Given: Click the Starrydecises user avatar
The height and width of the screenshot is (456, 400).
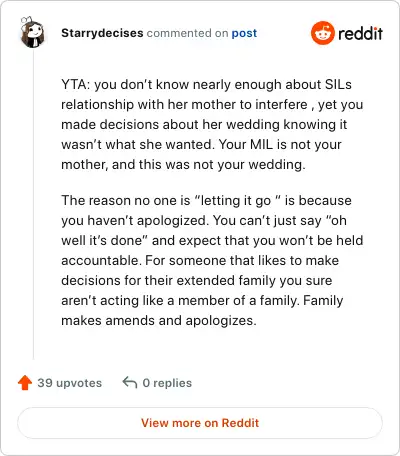Looking at the screenshot, I should 32,33.
